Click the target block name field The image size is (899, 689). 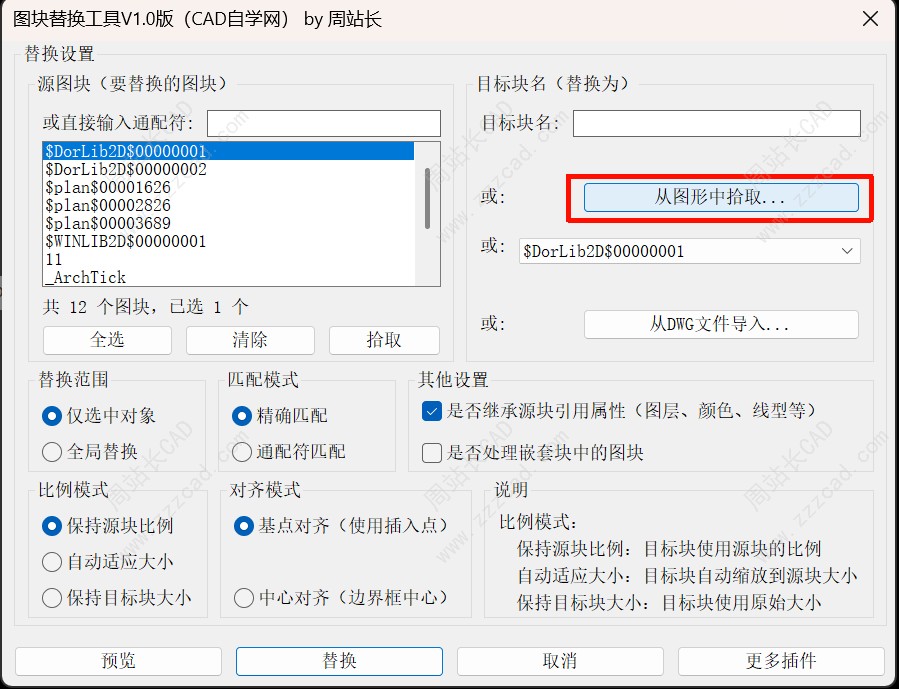coord(716,123)
